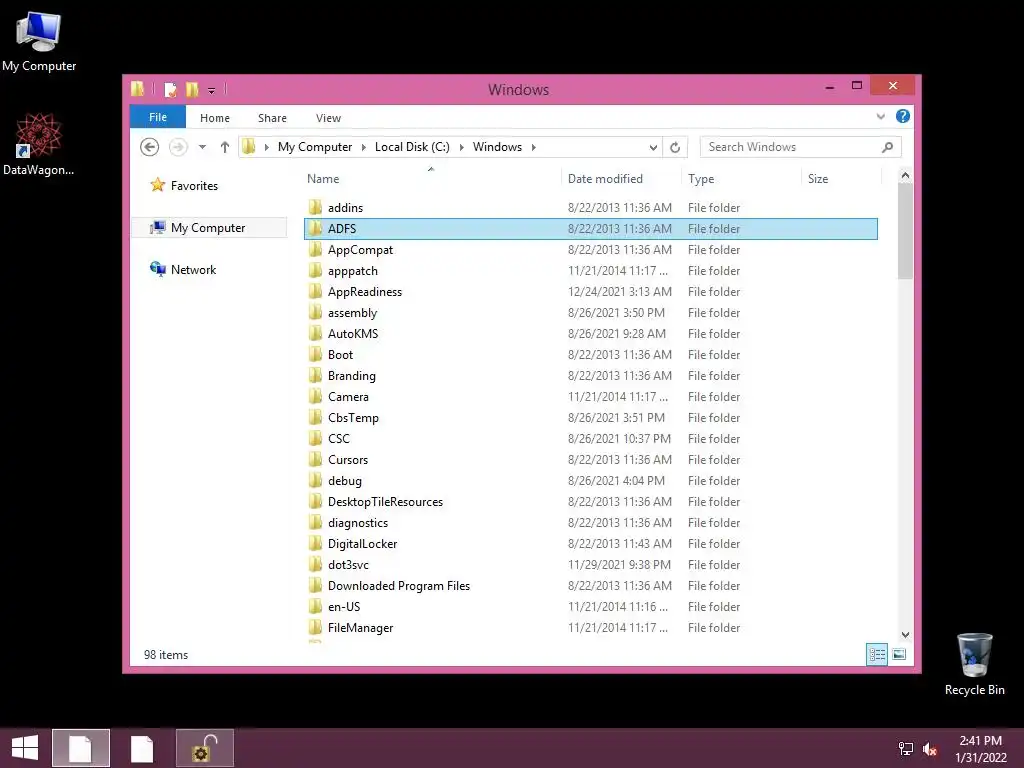Image resolution: width=1024 pixels, height=768 pixels.
Task: Click the FileManager folder icon
Action: pos(315,628)
